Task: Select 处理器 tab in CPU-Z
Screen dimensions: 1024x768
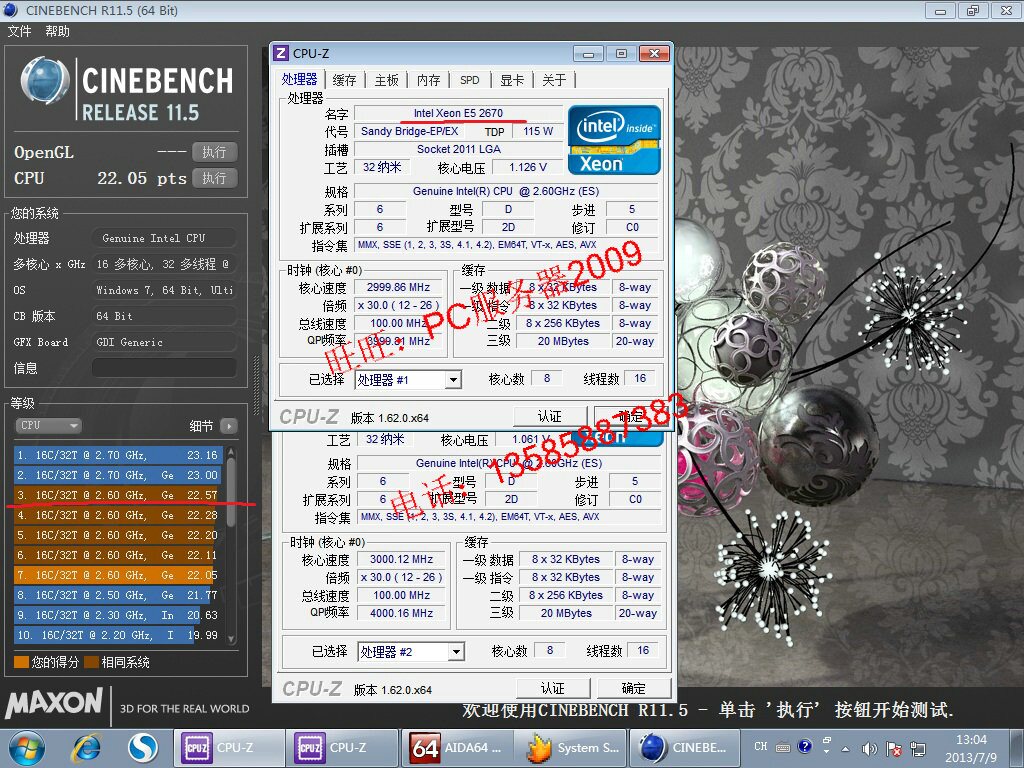Action: [299, 79]
